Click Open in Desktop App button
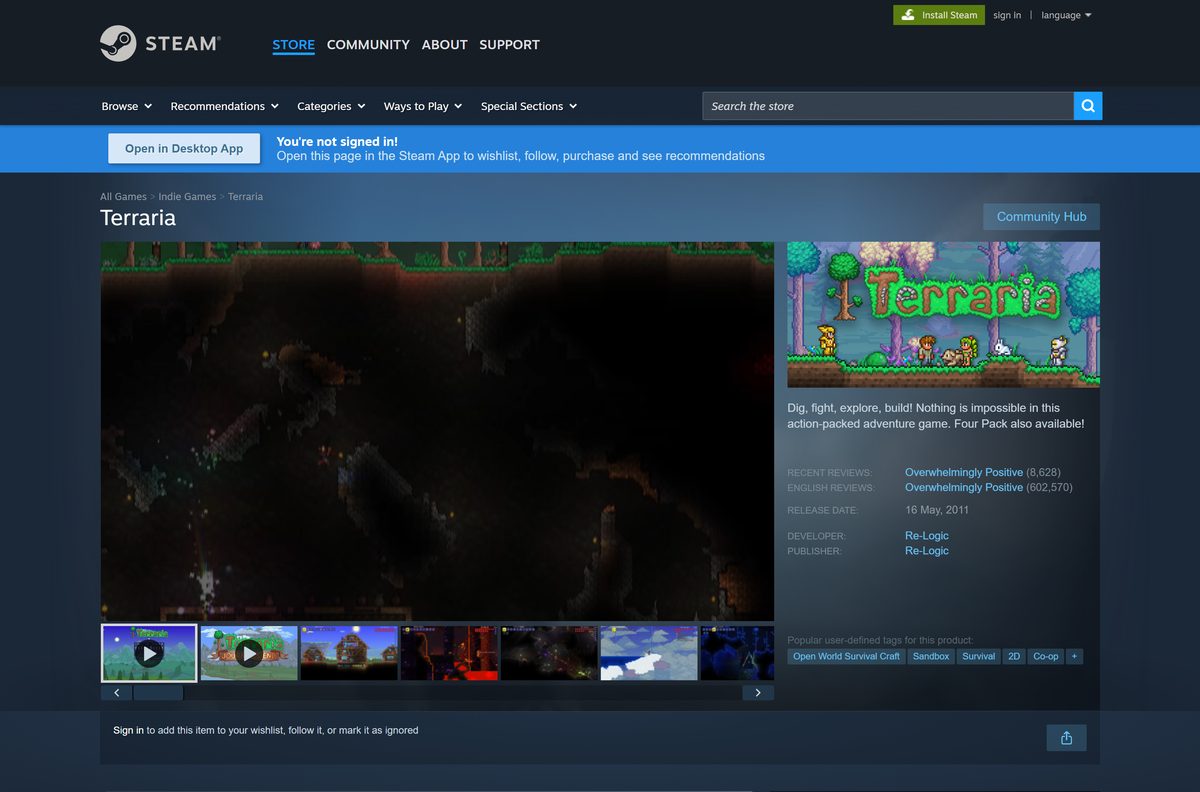This screenshot has width=1200, height=792. [x=184, y=148]
